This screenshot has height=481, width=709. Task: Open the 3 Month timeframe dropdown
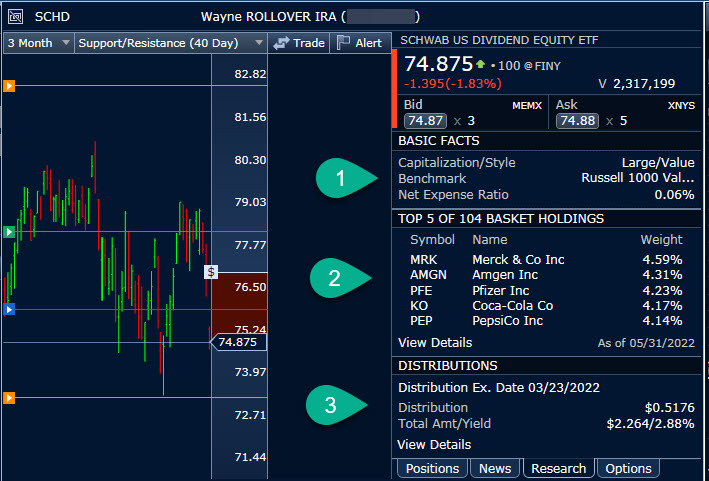click(x=39, y=43)
